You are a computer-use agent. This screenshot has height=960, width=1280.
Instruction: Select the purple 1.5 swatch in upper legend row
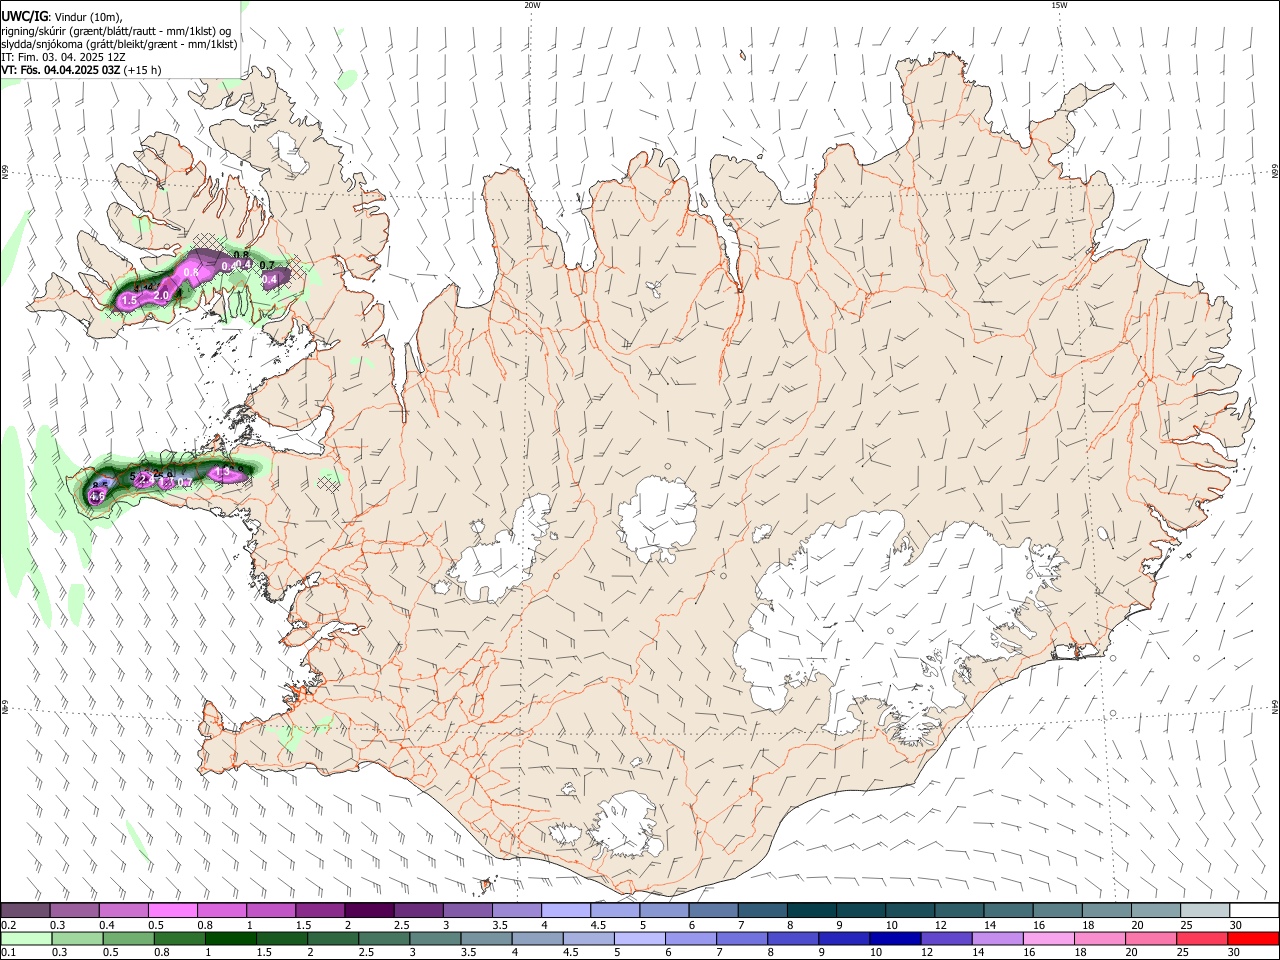point(320,911)
